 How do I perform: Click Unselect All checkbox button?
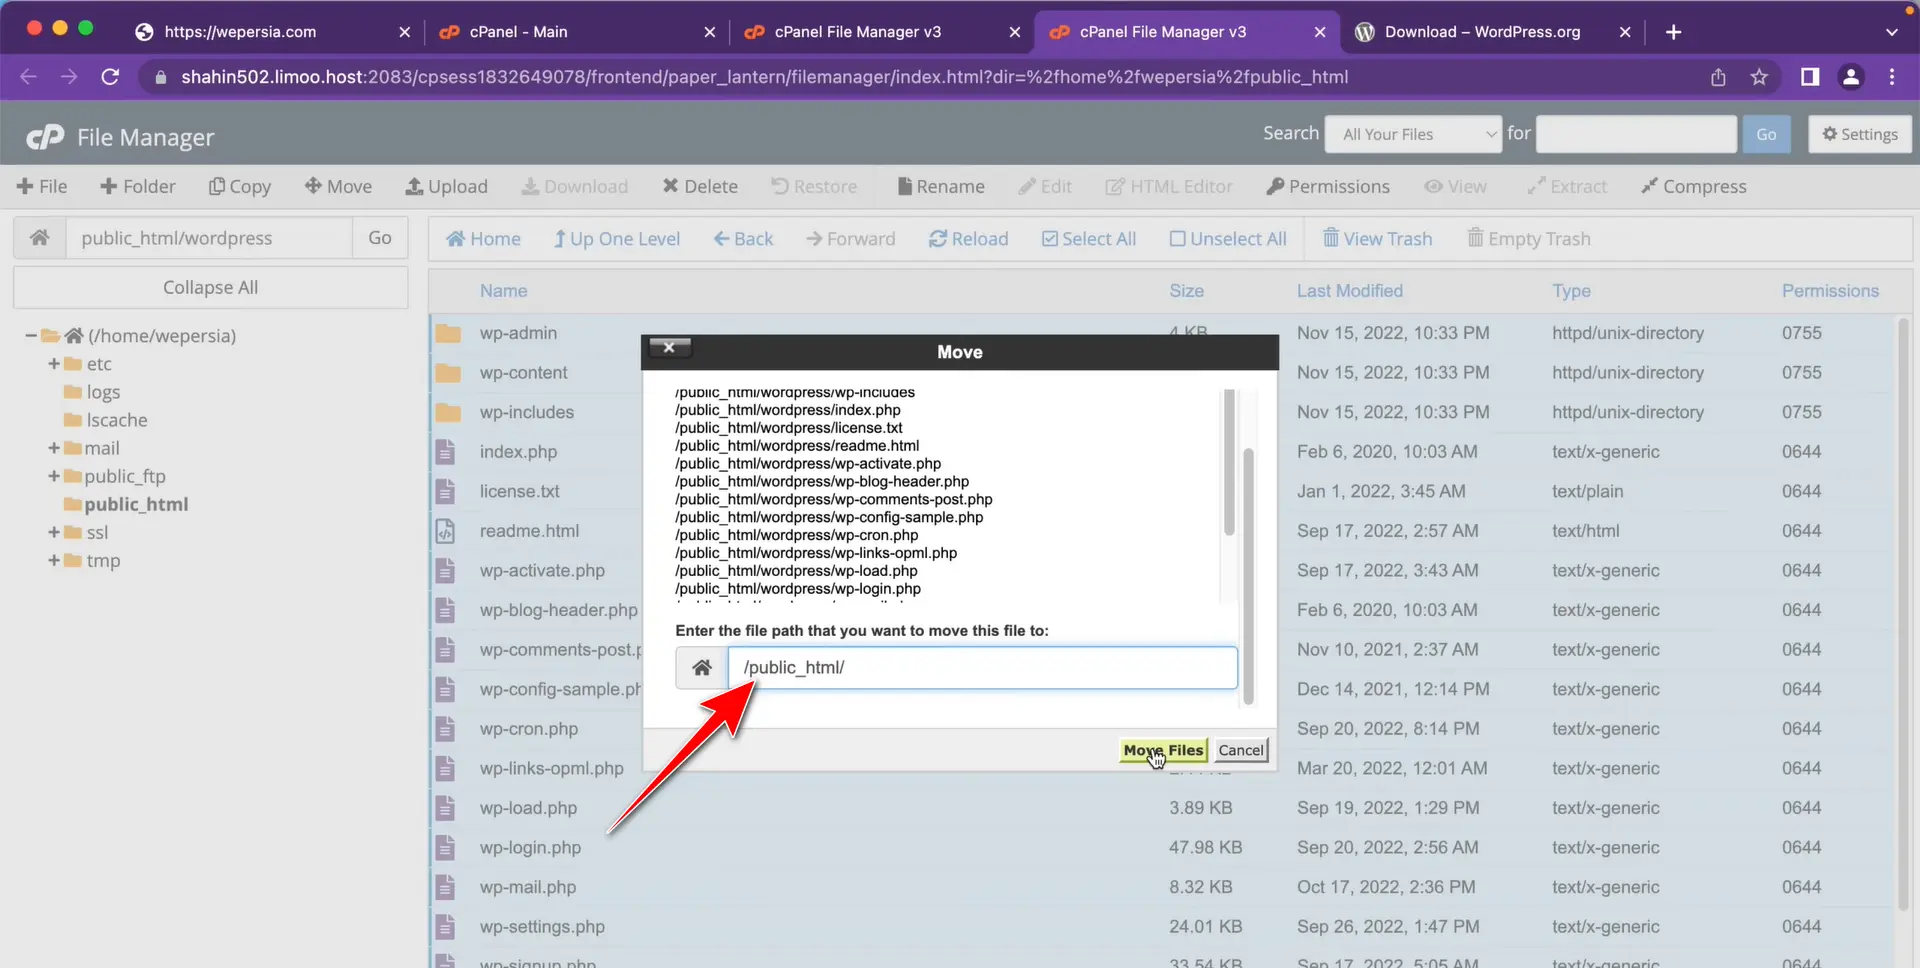1228,238
